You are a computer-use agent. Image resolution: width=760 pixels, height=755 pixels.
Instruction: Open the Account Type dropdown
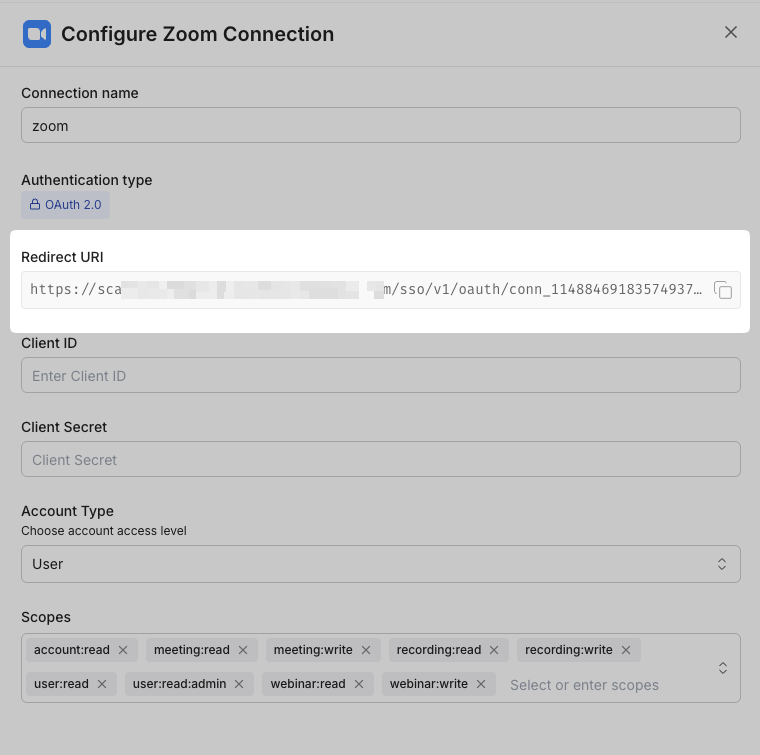click(x=380, y=564)
